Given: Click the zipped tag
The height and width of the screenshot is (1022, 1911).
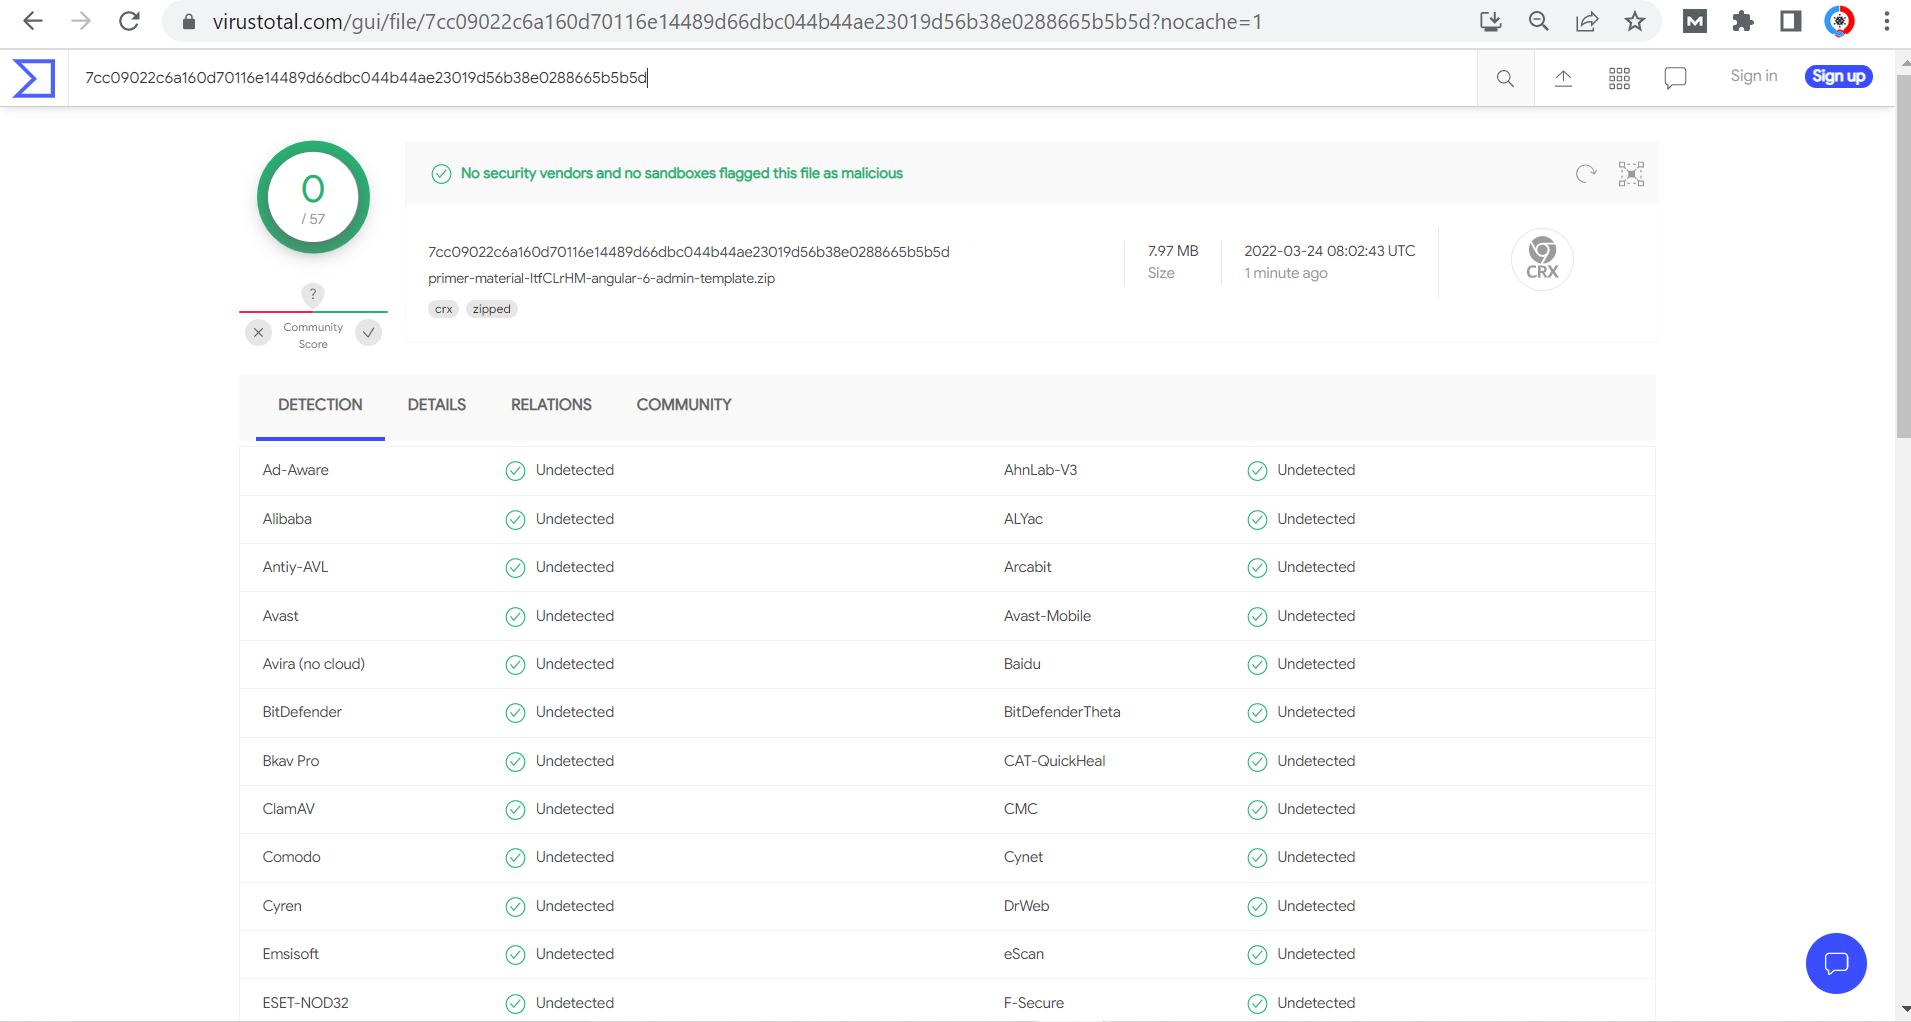Looking at the screenshot, I should point(491,309).
